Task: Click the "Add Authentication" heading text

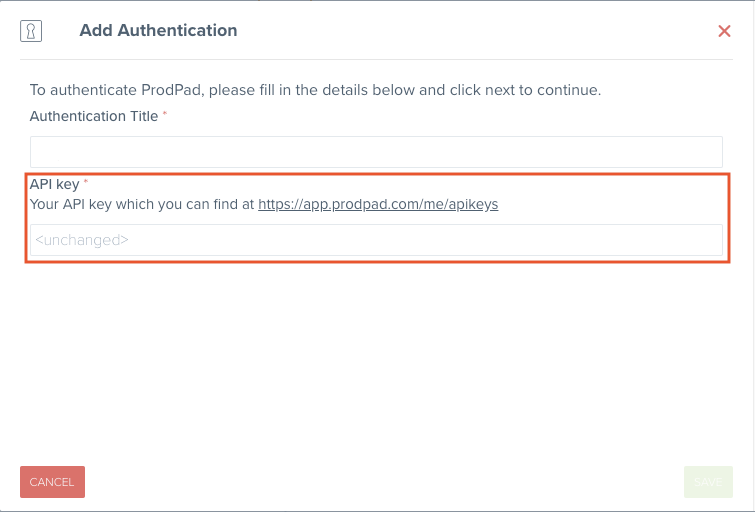Action: click(158, 30)
